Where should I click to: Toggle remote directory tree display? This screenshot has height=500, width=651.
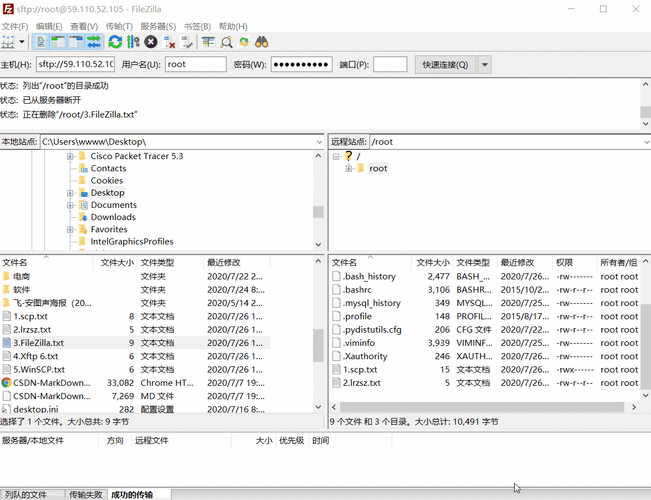(x=76, y=42)
